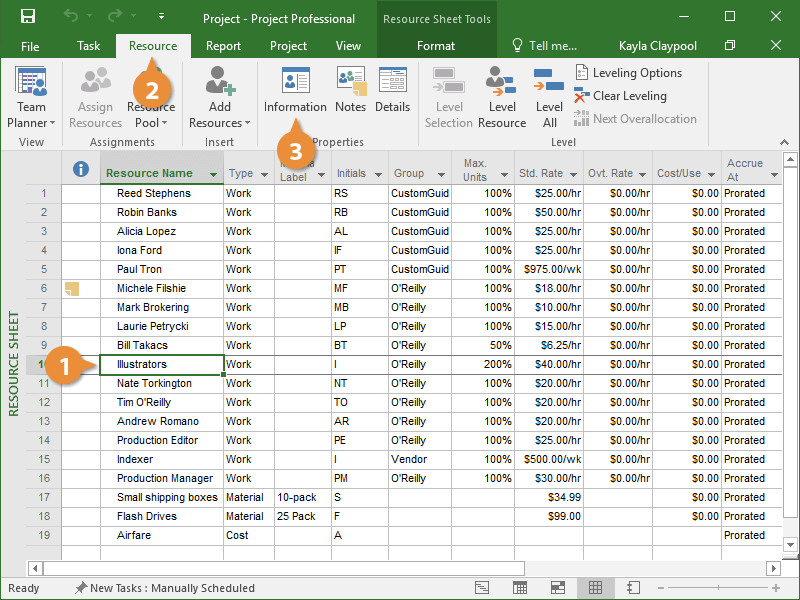Screen dimensions: 800x600
Task: Switch to the Task ribbon tab
Action: coord(89,46)
